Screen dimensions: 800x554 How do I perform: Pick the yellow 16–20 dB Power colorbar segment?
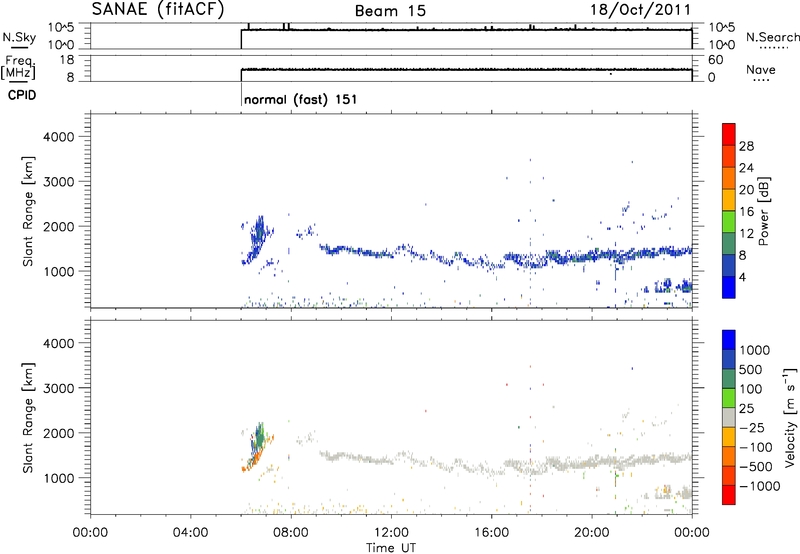coord(729,199)
